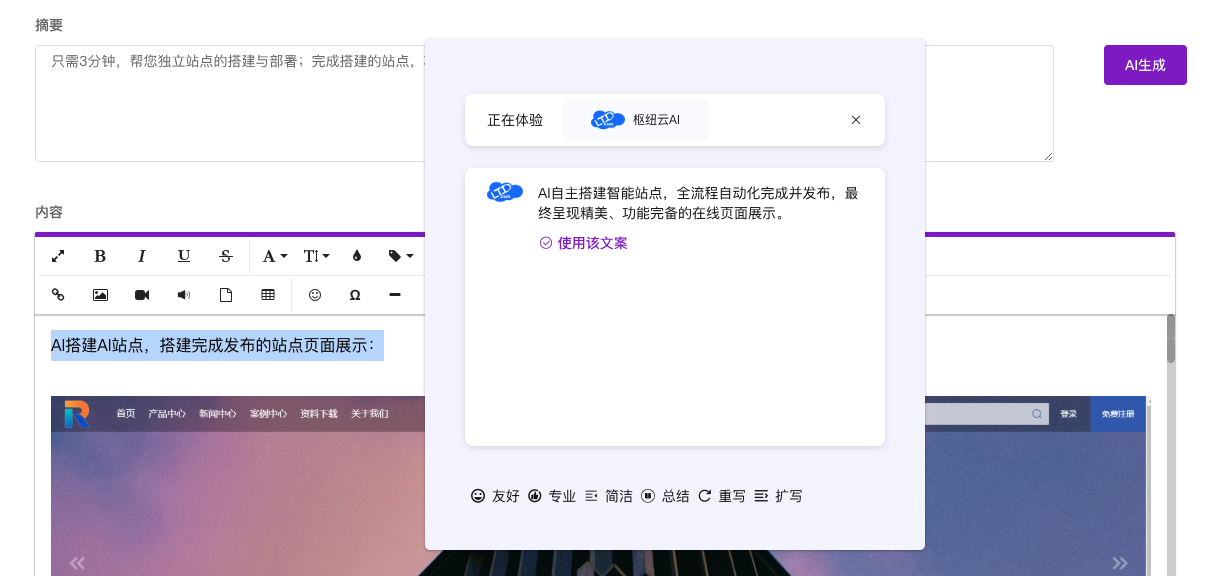Click the previous slide double-chevron arrow

pyautogui.click(x=77, y=563)
